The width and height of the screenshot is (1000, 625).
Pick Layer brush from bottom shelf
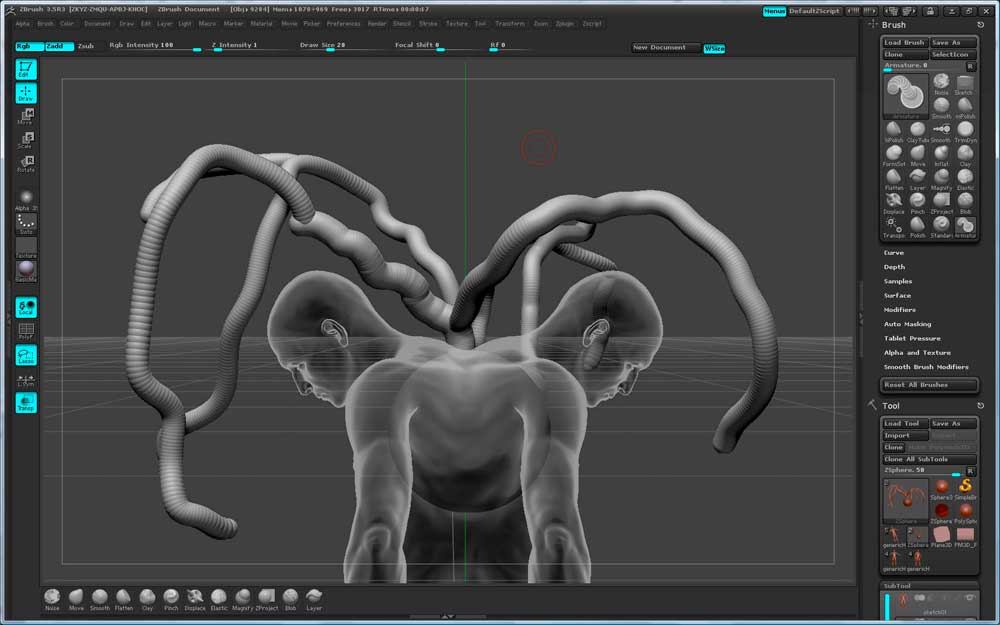point(314,599)
